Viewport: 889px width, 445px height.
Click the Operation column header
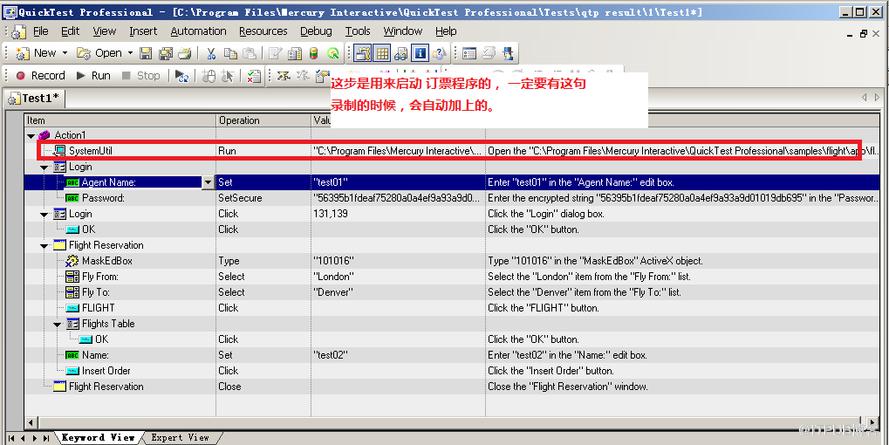click(263, 120)
